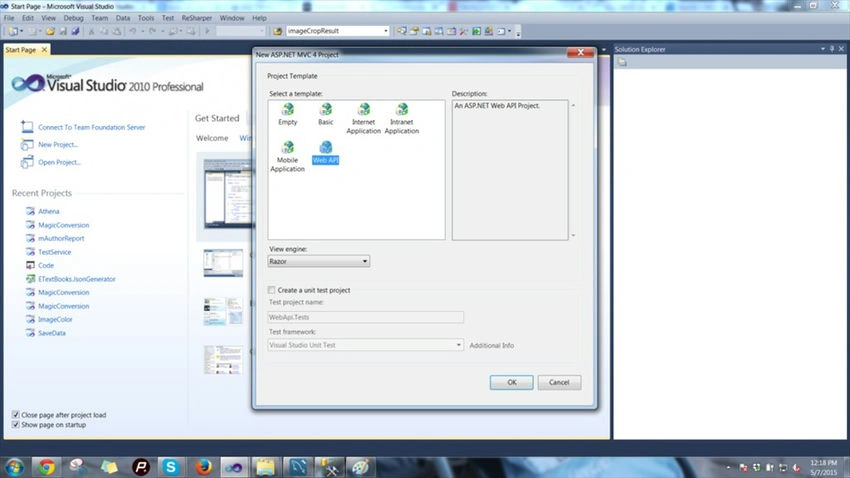Toggle Close page after project load
This screenshot has width=850, height=478.
(16, 415)
